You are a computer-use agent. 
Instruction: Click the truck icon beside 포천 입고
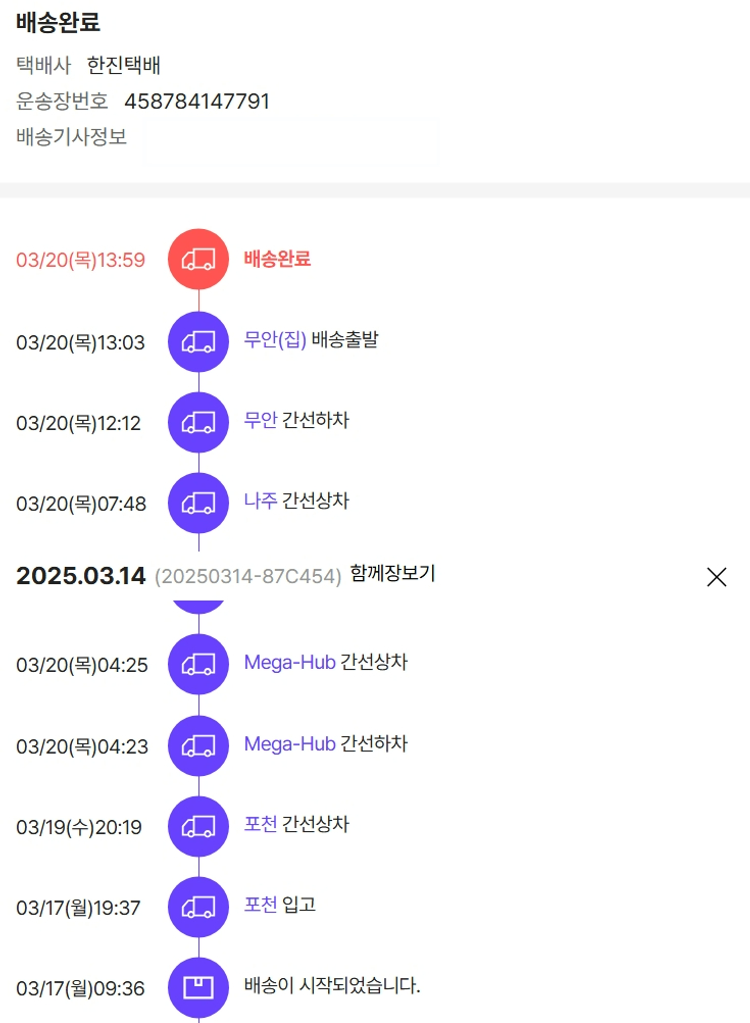click(x=198, y=907)
